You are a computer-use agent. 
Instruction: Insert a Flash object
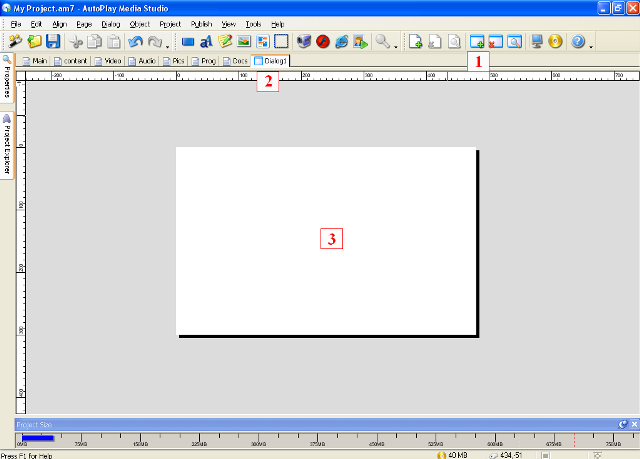pyautogui.click(x=323, y=42)
